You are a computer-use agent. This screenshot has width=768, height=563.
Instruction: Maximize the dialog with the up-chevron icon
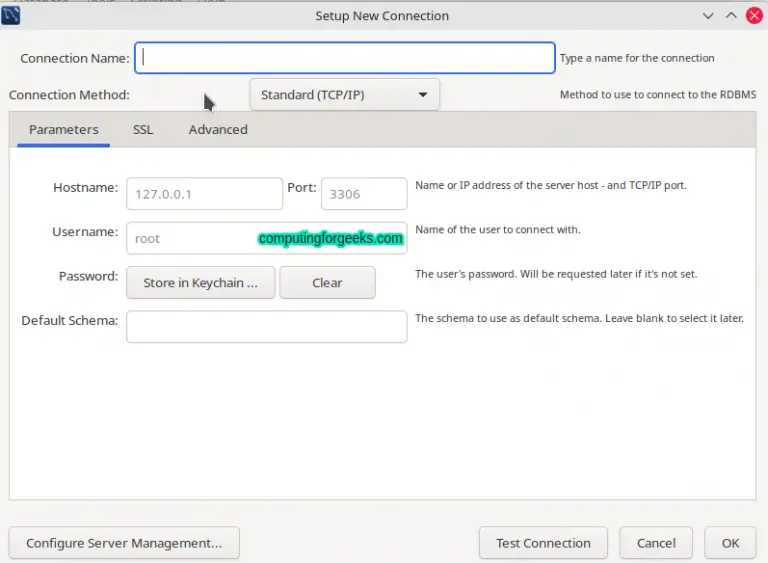coord(730,16)
